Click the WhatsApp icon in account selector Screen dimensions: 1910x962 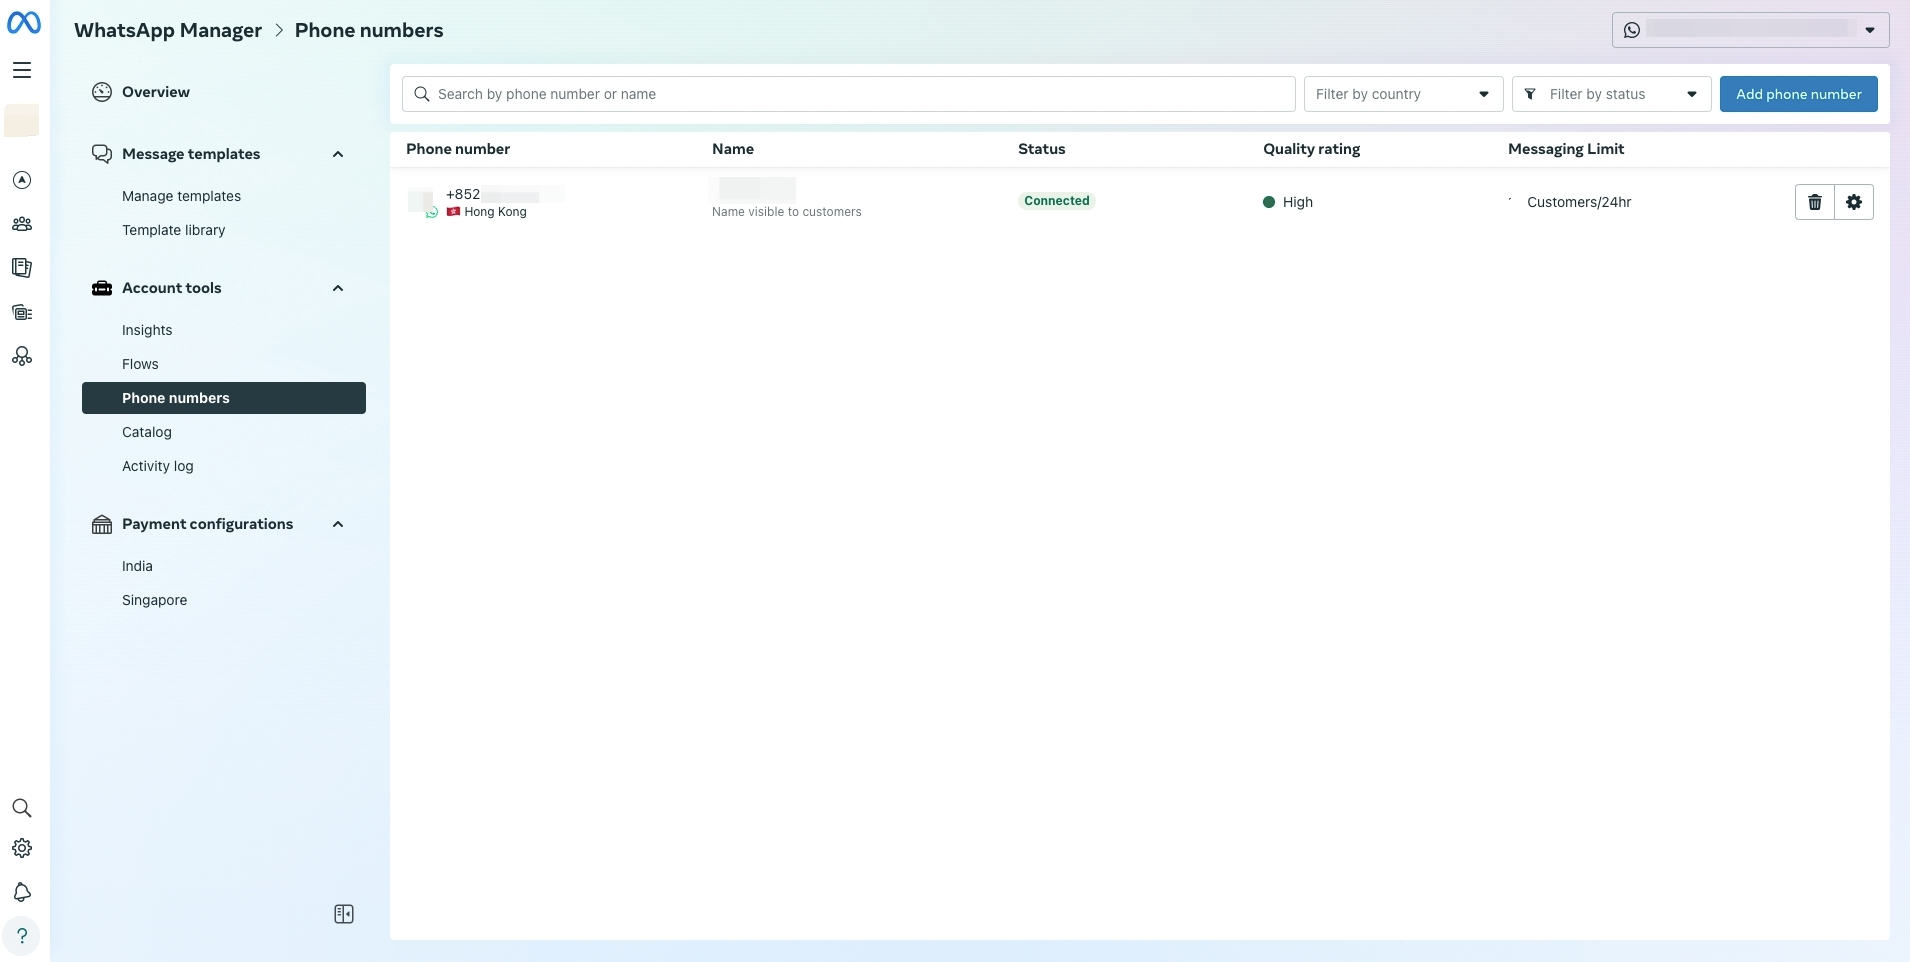[1632, 30]
